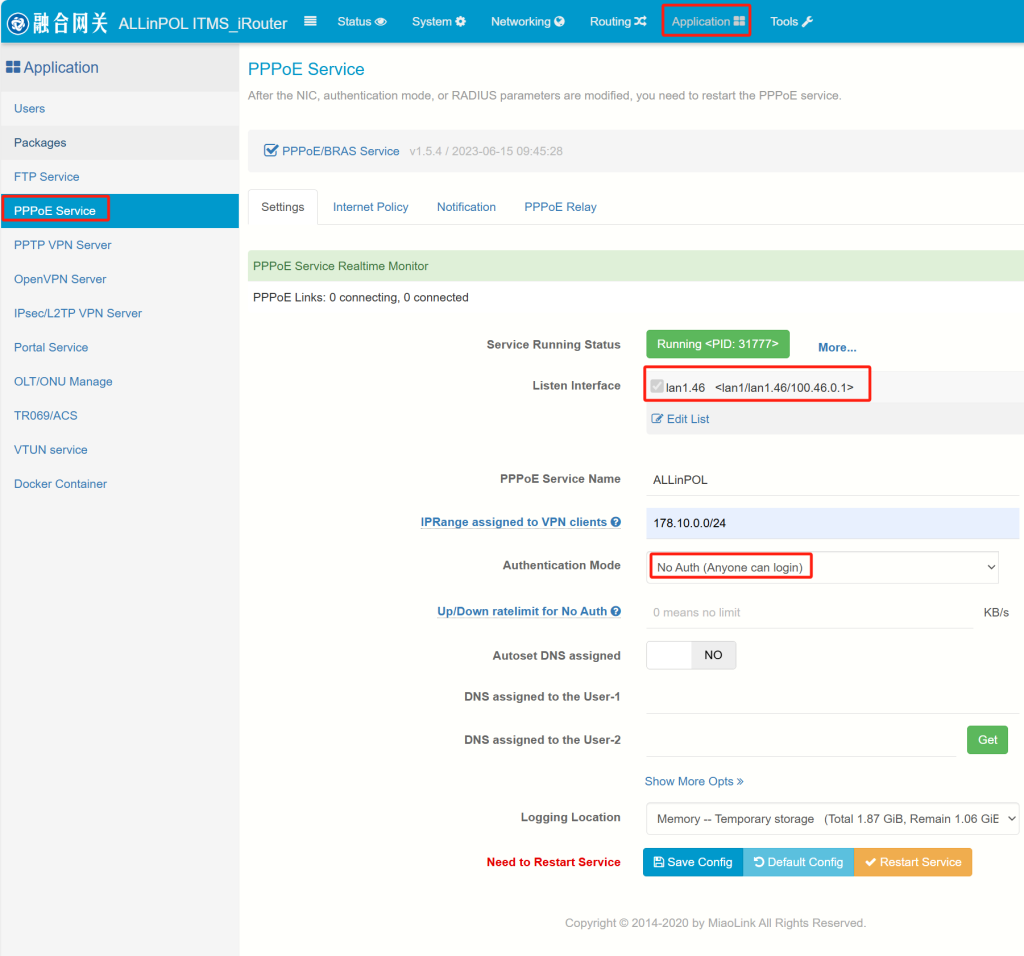Open OLT/ONU Manage page
This screenshot has height=956, width=1024.
pyautogui.click(x=120, y=381)
